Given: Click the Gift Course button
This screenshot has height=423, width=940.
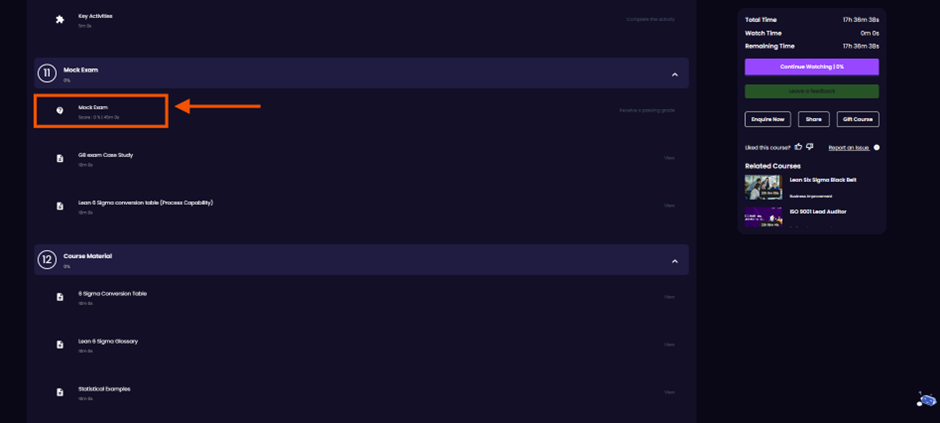Looking at the screenshot, I should (858, 119).
